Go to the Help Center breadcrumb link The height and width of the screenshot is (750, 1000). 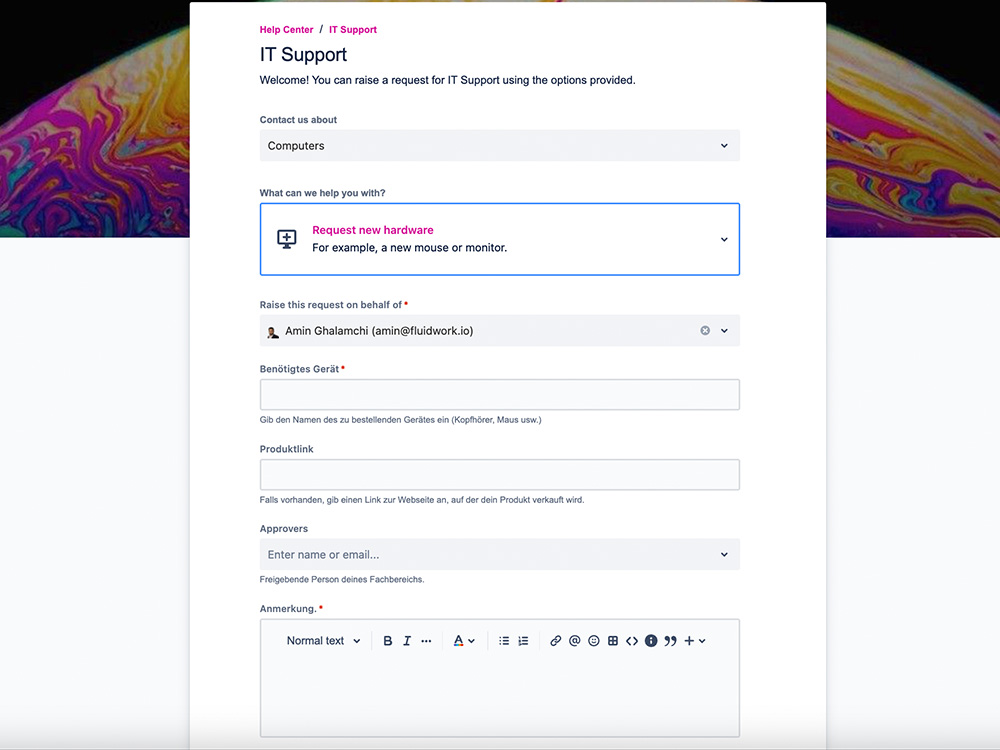pyautogui.click(x=286, y=29)
